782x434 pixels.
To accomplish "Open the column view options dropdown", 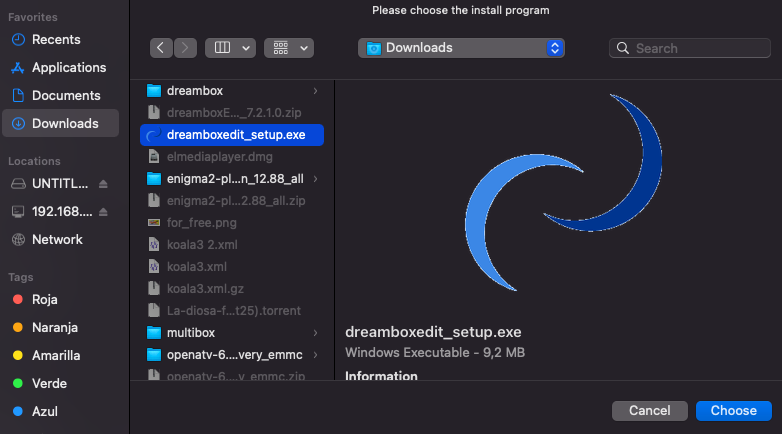I will pos(230,48).
